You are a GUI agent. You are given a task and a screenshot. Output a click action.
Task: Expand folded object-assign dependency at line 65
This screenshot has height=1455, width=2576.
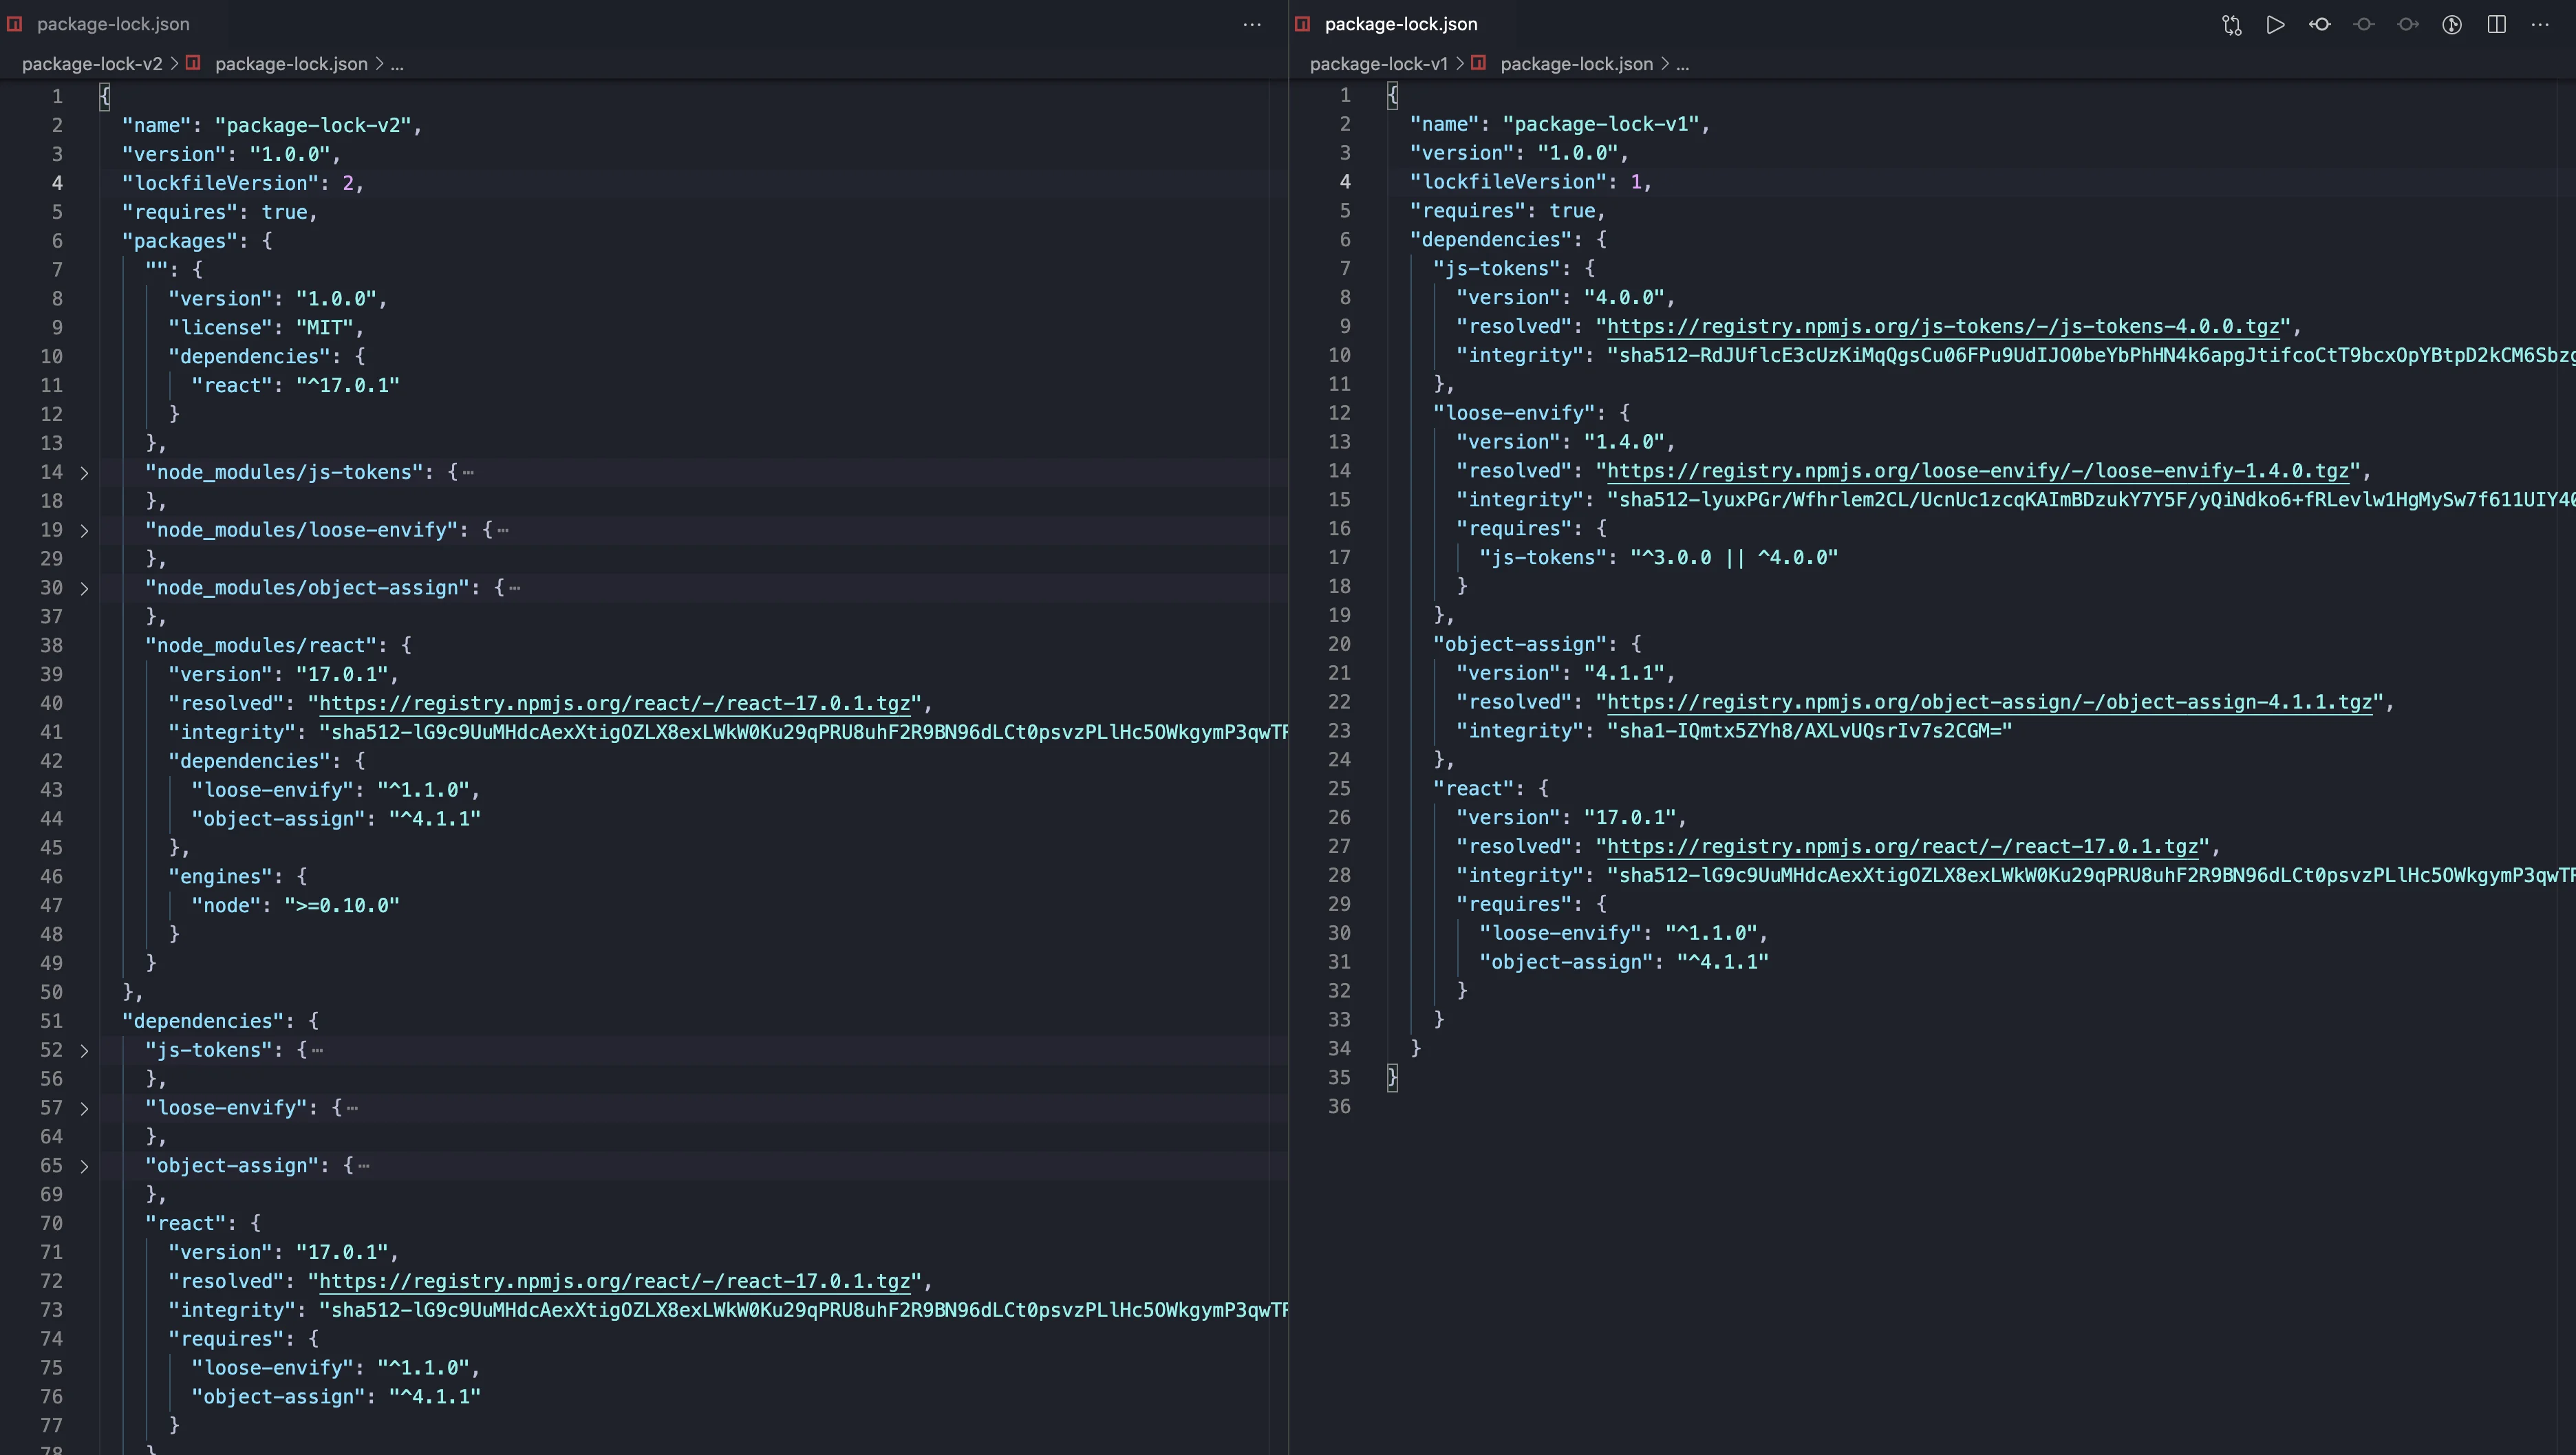[x=84, y=1166]
